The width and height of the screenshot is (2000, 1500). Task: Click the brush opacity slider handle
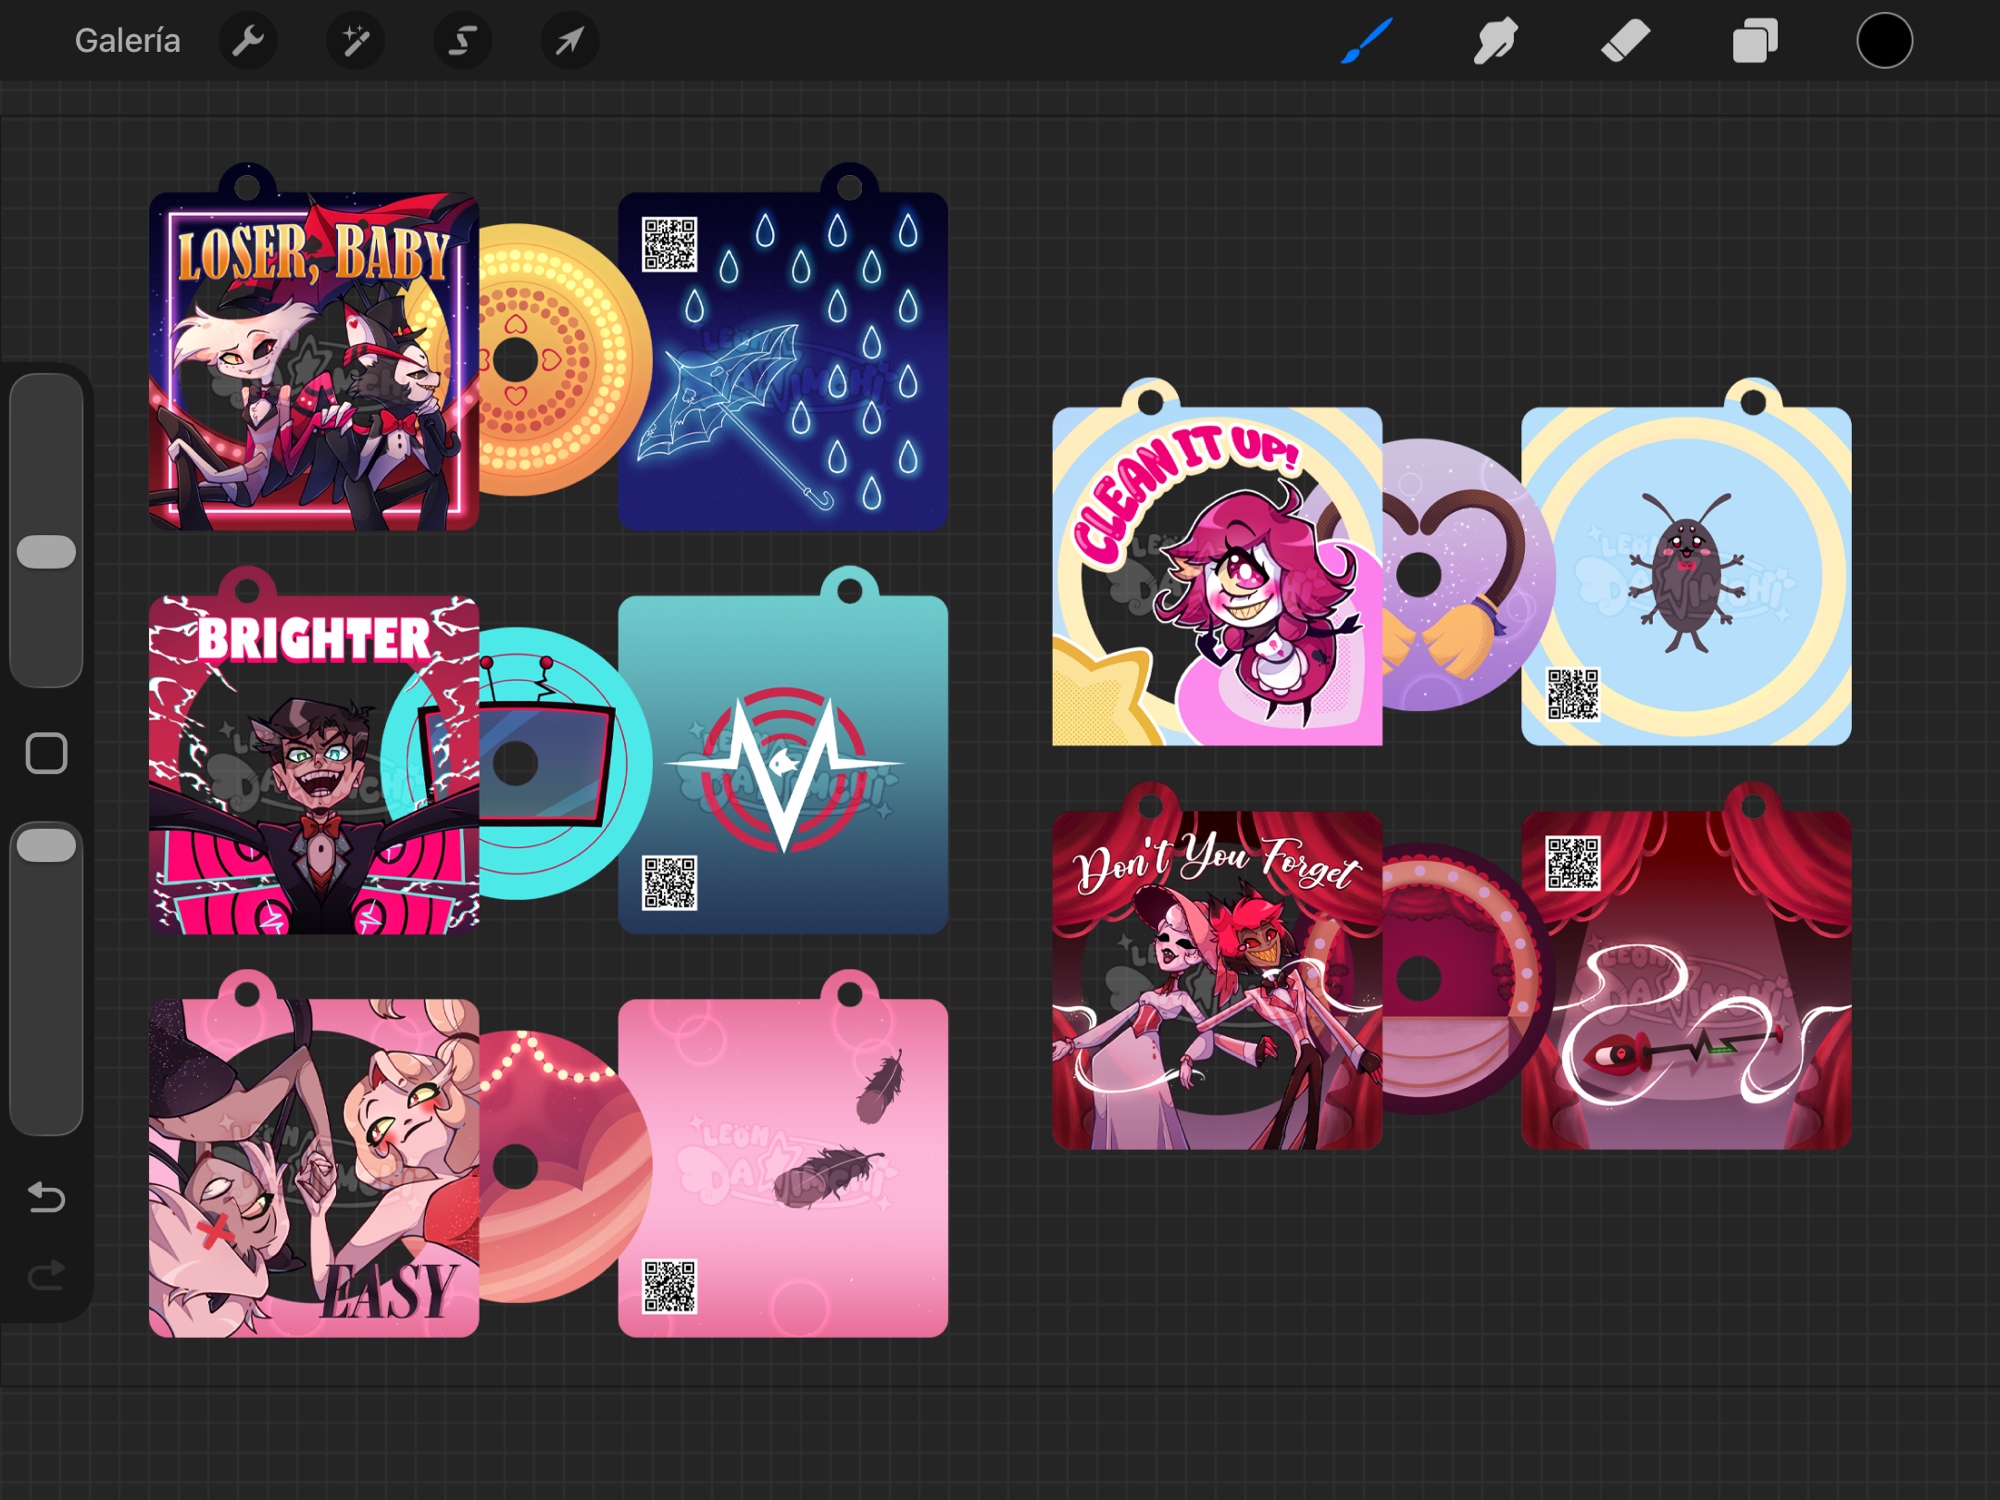(x=47, y=846)
